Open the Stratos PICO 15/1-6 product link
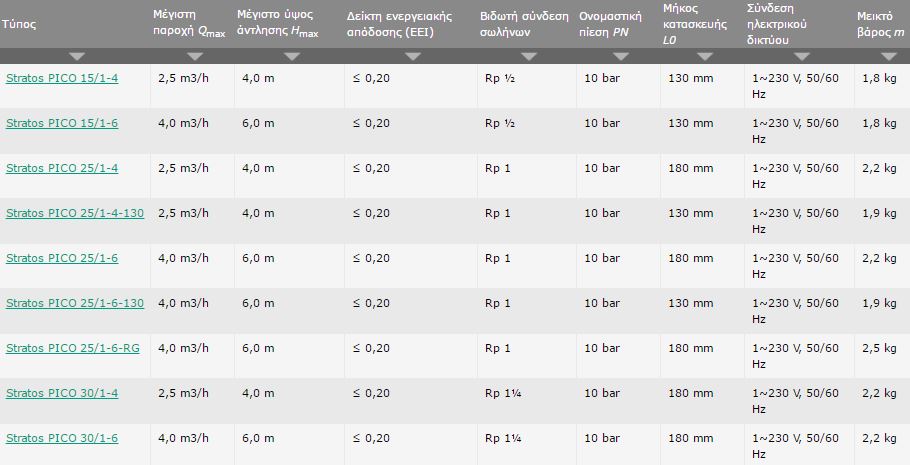This screenshot has width=910, height=465. pyautogui.click(x=62, y=123)
